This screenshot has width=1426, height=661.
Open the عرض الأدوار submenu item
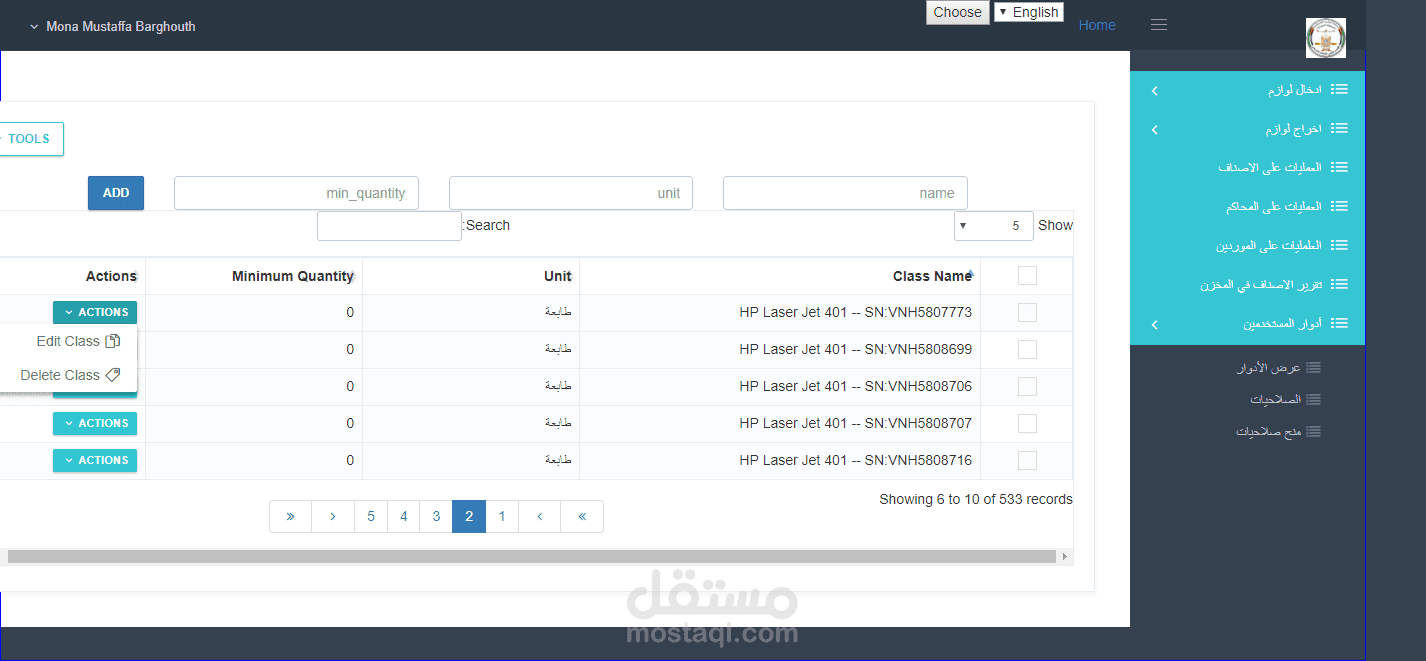coord(1278,367)
